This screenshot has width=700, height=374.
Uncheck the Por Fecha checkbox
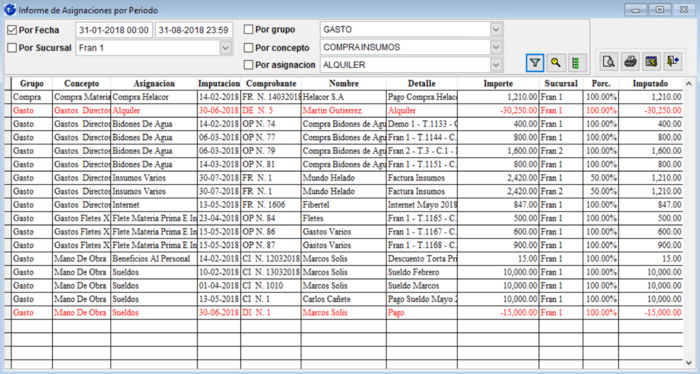(x=12, y=30)
